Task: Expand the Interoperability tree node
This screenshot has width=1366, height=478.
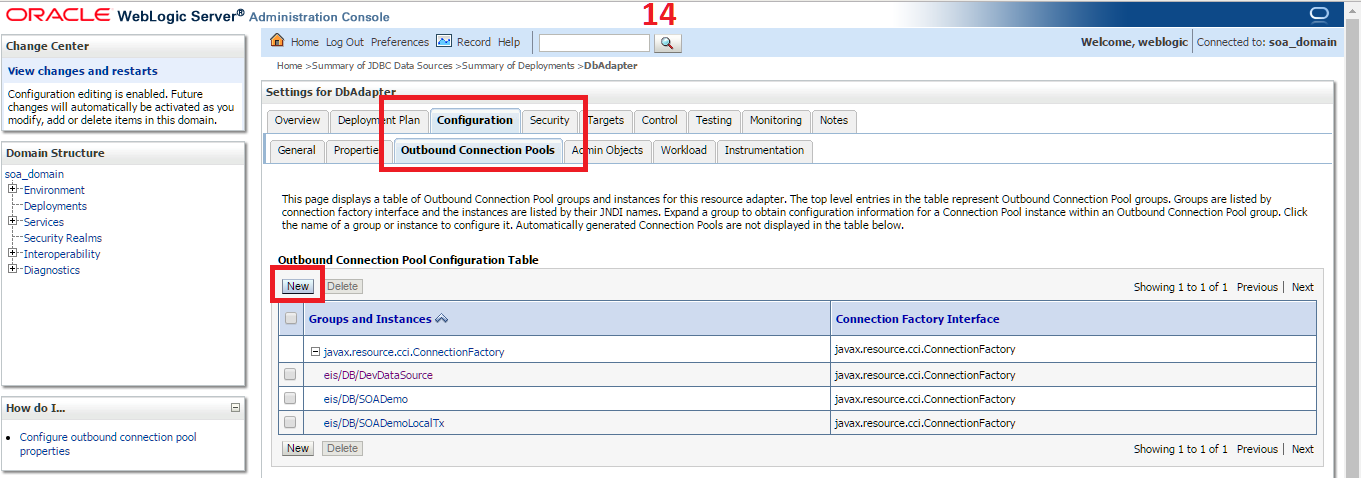Action: pos(13,253)
